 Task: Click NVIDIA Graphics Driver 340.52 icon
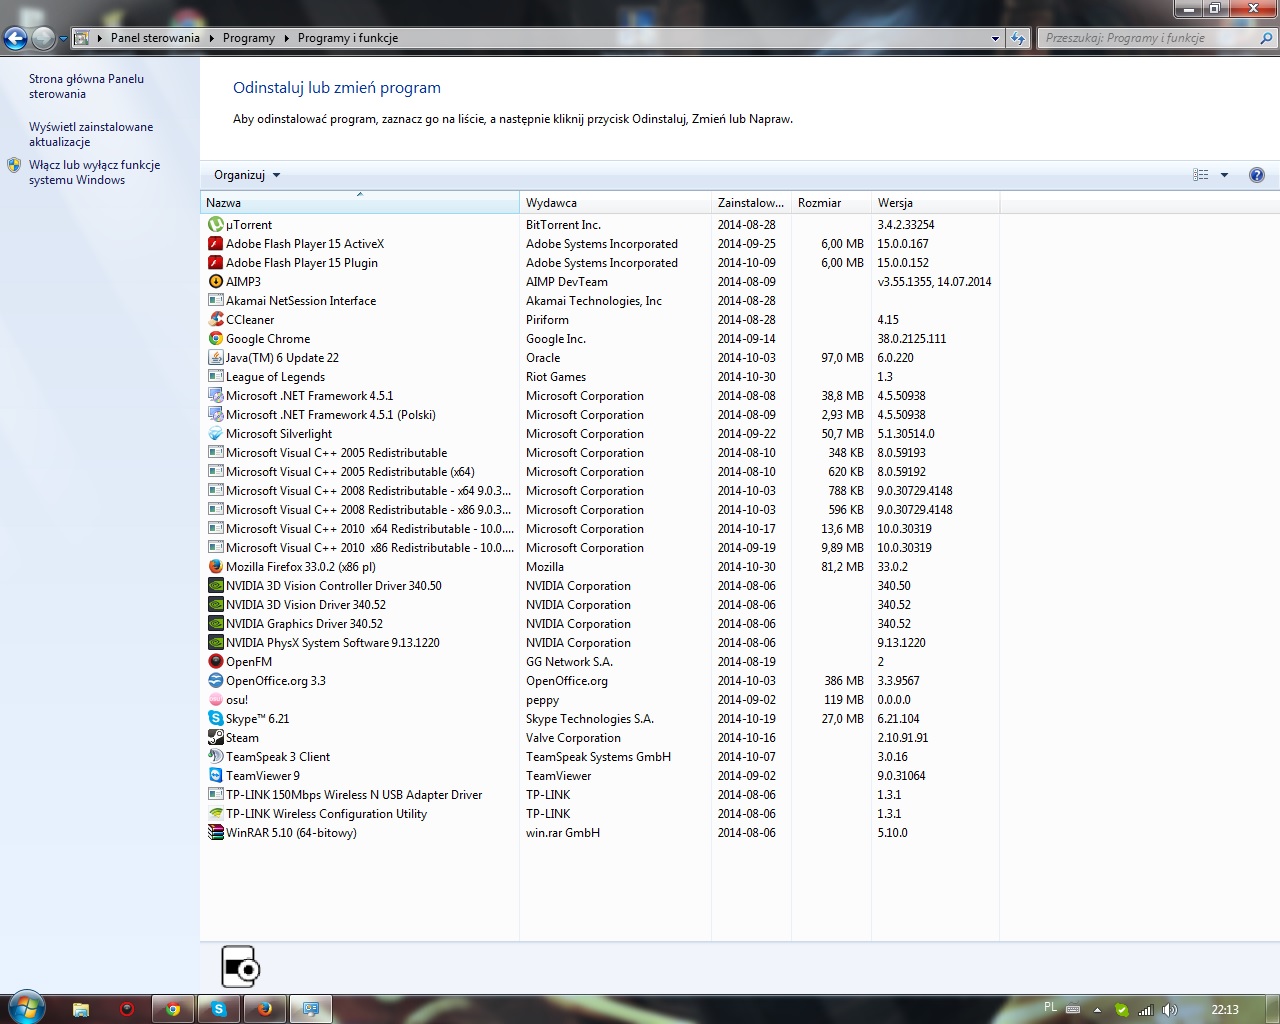point(215,624)
